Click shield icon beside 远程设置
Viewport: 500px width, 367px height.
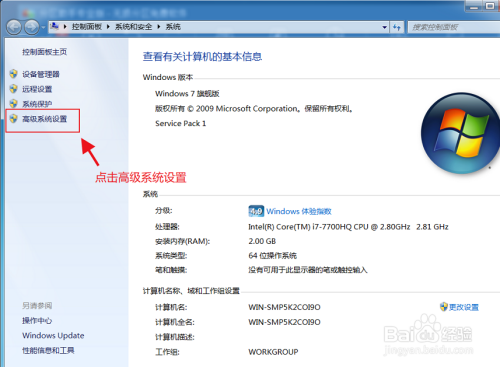(x=14, y=89)
